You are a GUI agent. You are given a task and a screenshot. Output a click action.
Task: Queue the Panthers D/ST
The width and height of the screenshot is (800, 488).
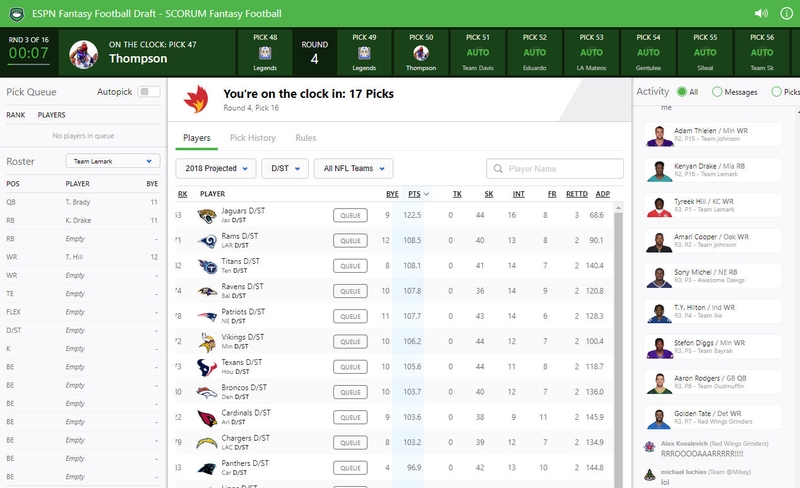(x=351, y=468)
